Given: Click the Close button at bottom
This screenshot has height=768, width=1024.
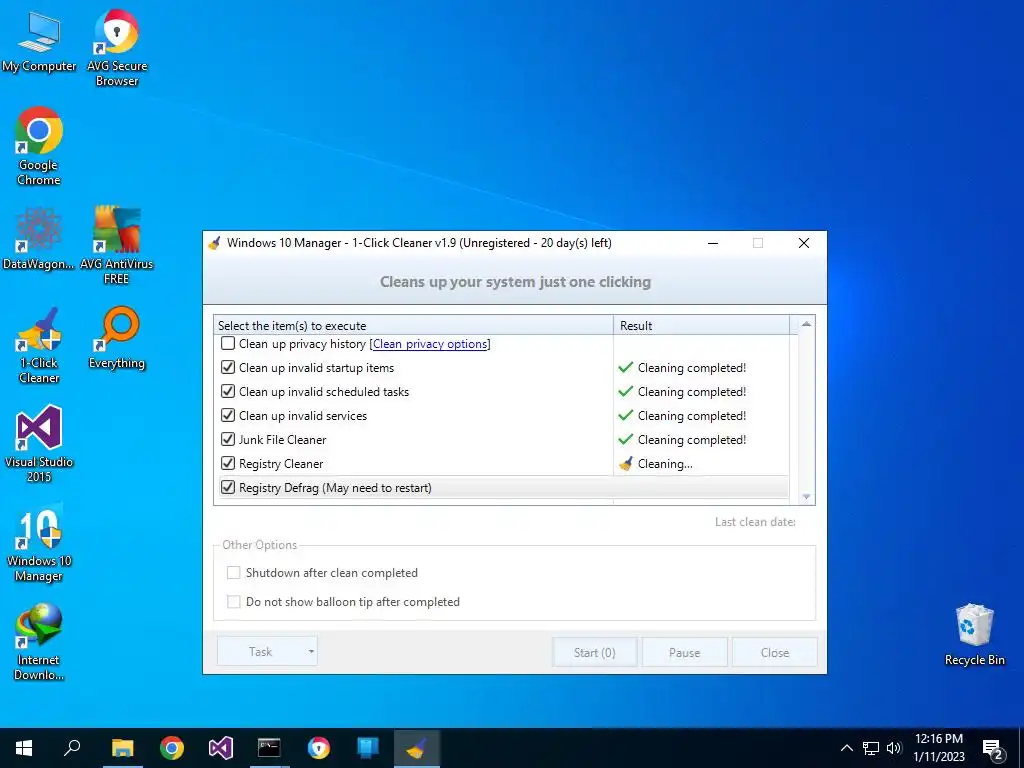Looking at the screenshot, I should 775,652.
